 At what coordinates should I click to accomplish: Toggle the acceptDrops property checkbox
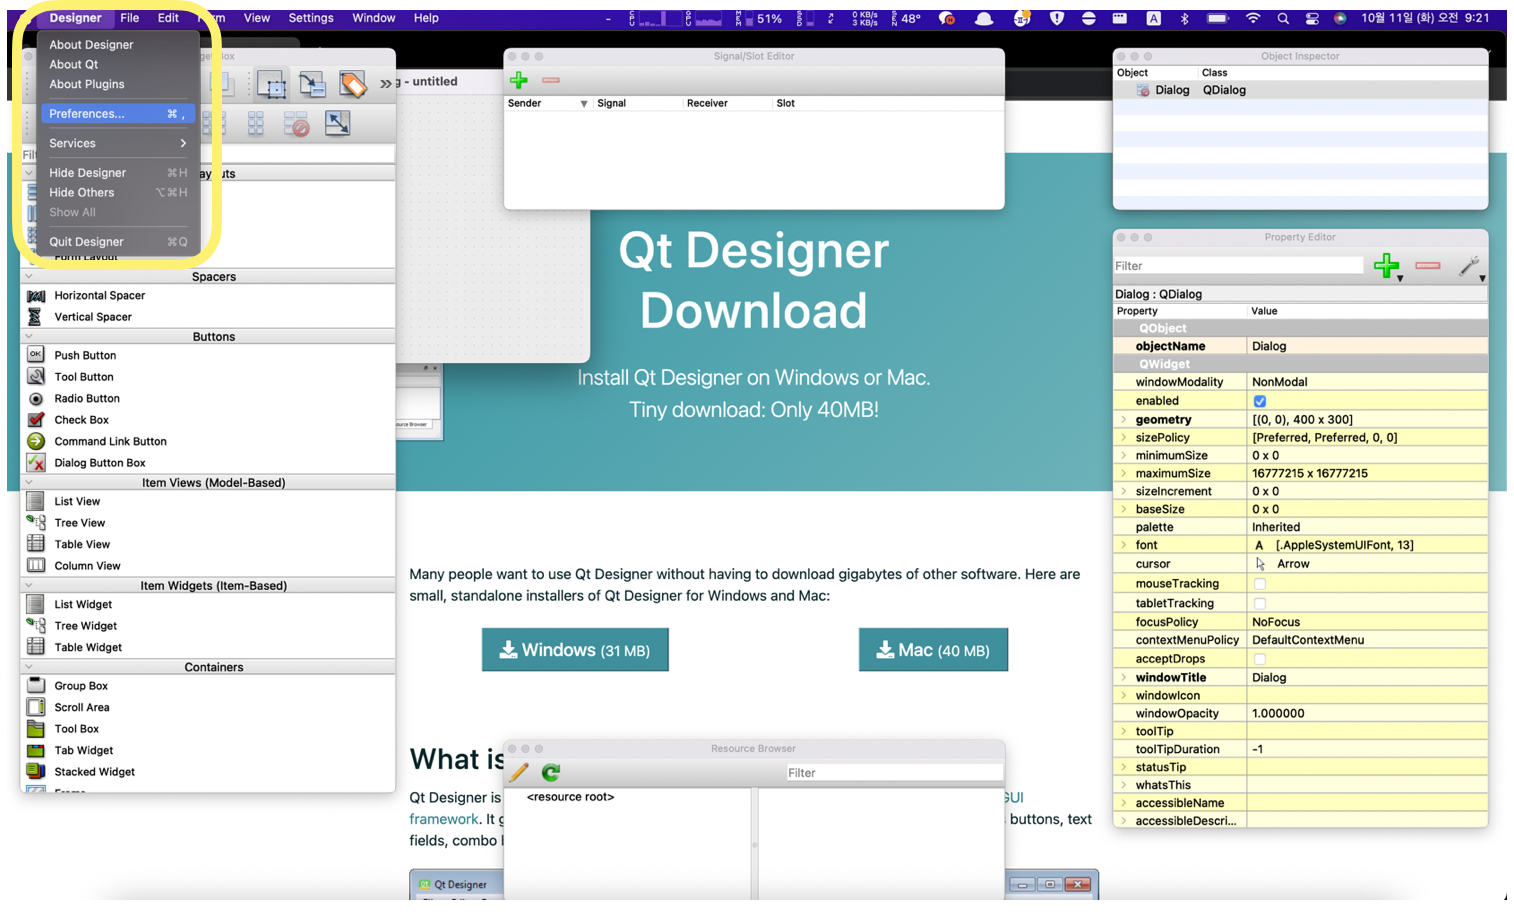click(x=1260, y=659)
